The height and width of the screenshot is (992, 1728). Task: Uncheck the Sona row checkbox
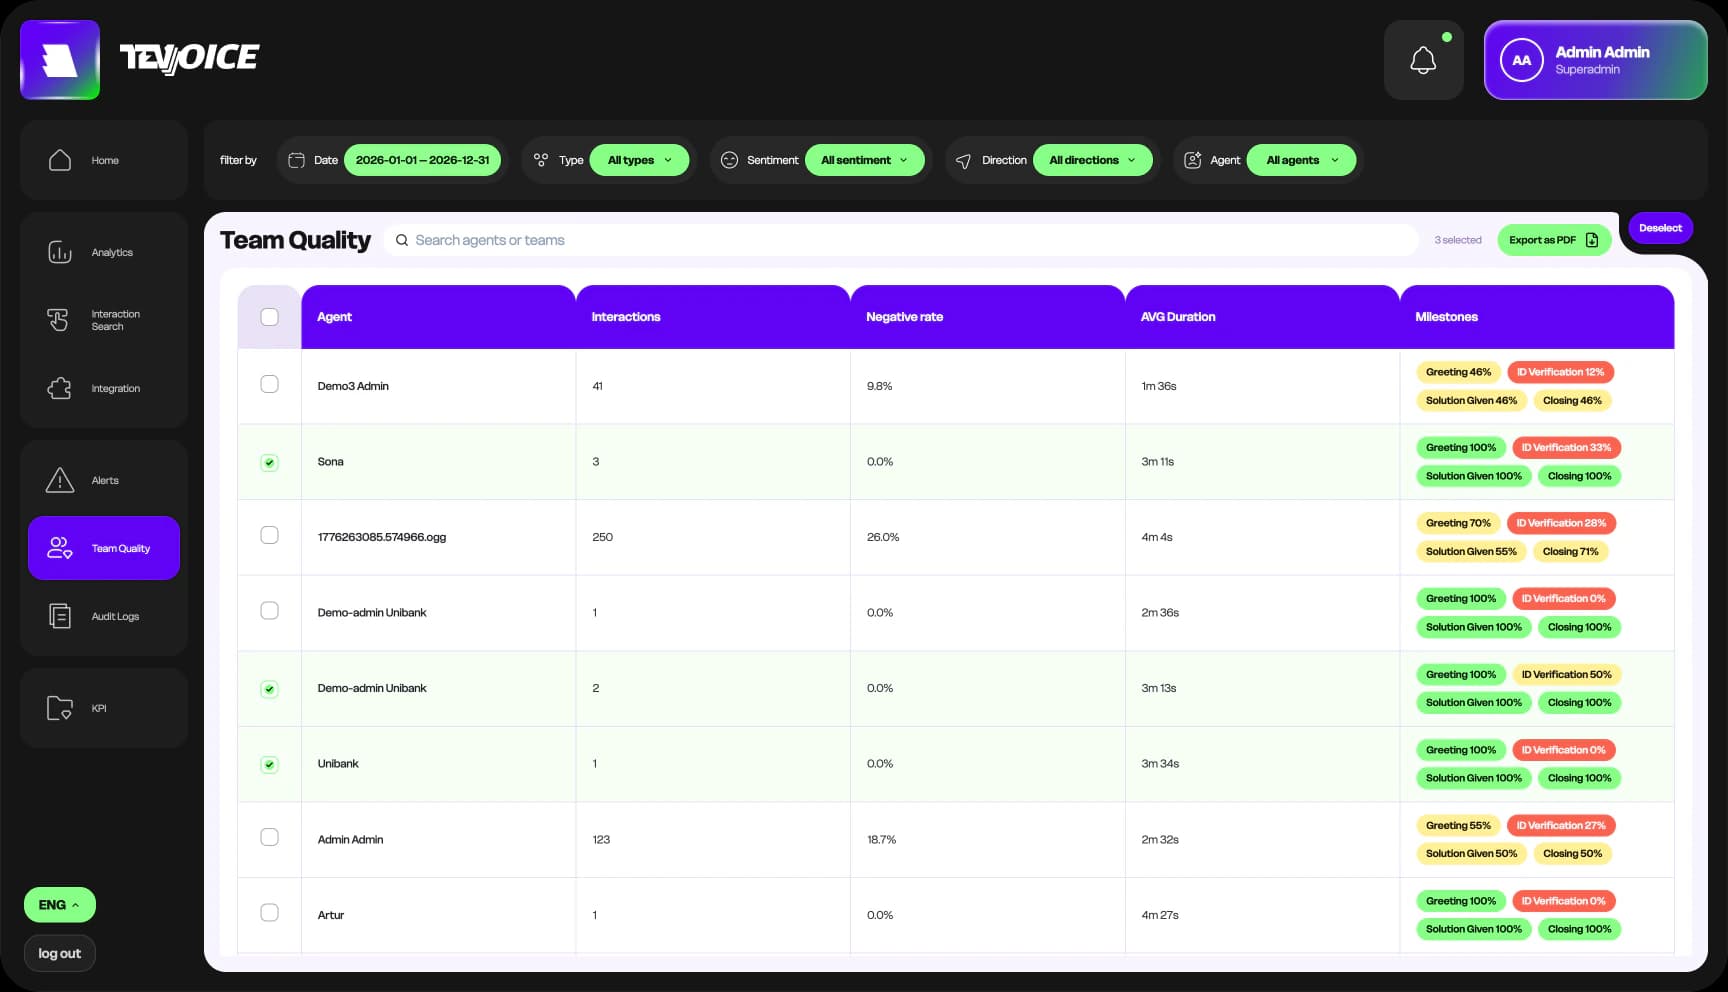[269, 462]
